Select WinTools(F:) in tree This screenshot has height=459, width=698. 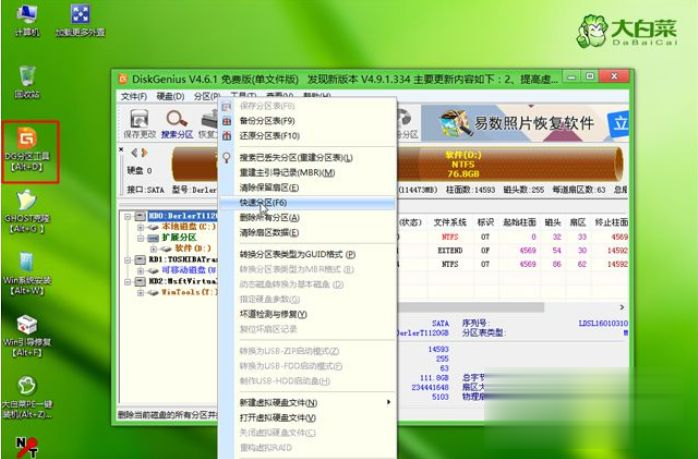(189, 292)
